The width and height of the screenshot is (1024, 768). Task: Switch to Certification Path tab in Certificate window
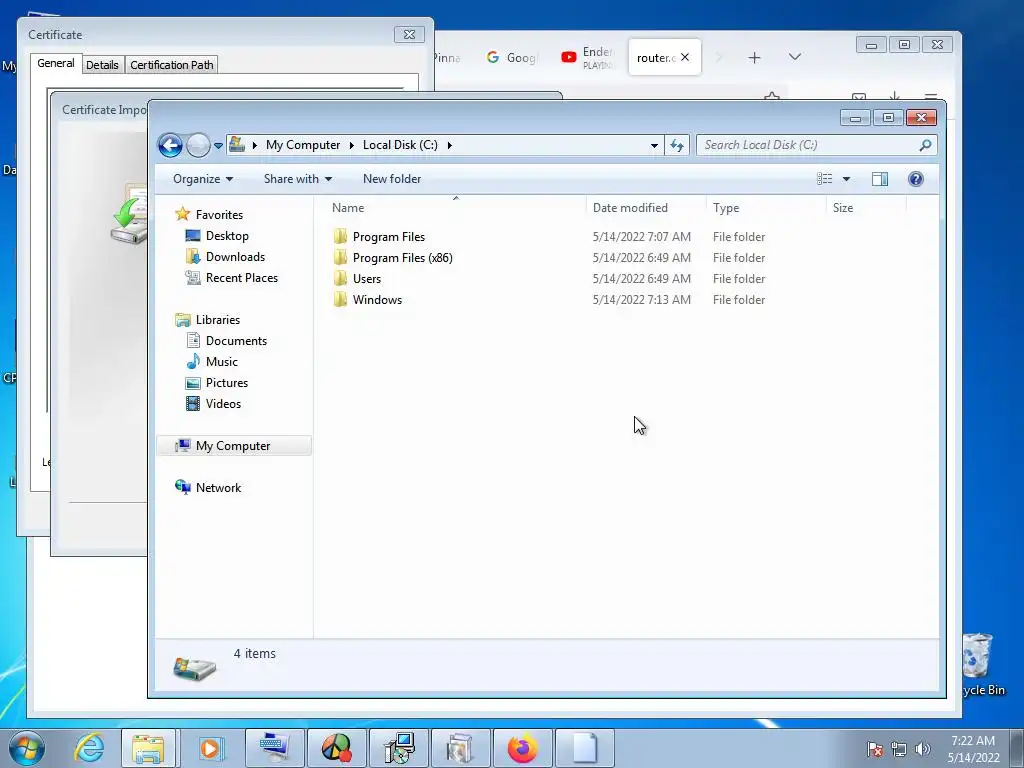tap(172, 65)
